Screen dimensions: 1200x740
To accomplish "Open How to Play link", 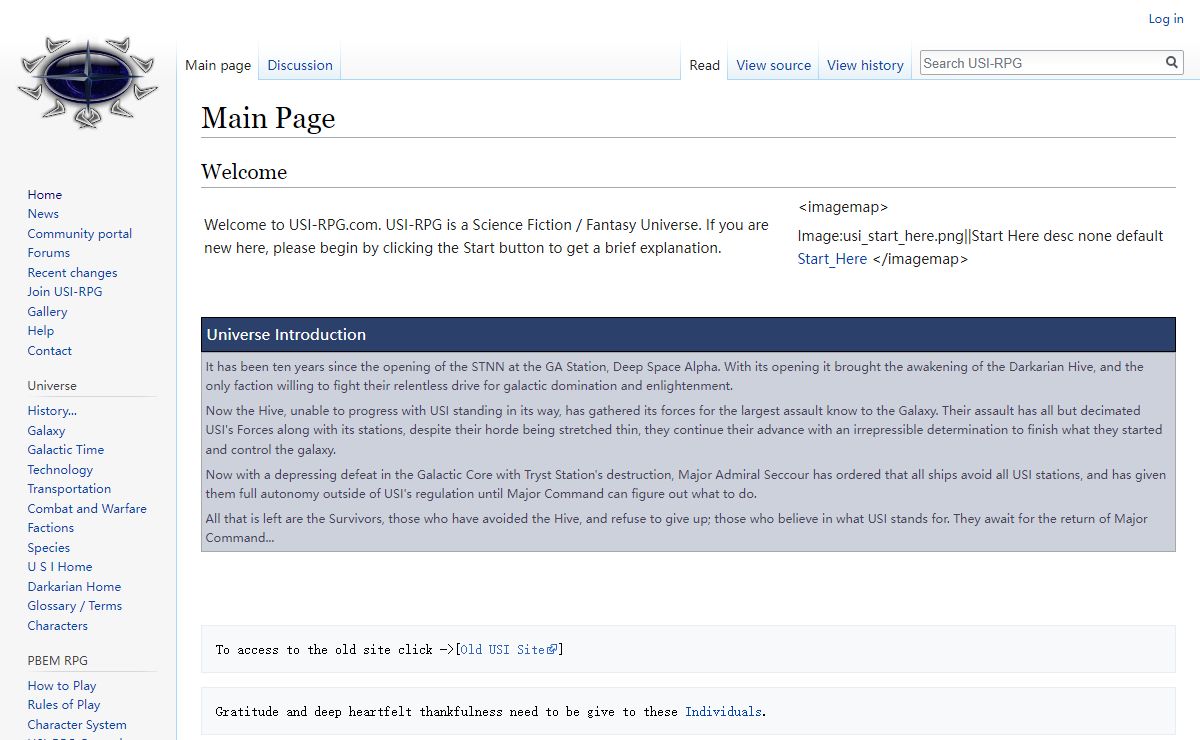I will (x=62, y=685).
